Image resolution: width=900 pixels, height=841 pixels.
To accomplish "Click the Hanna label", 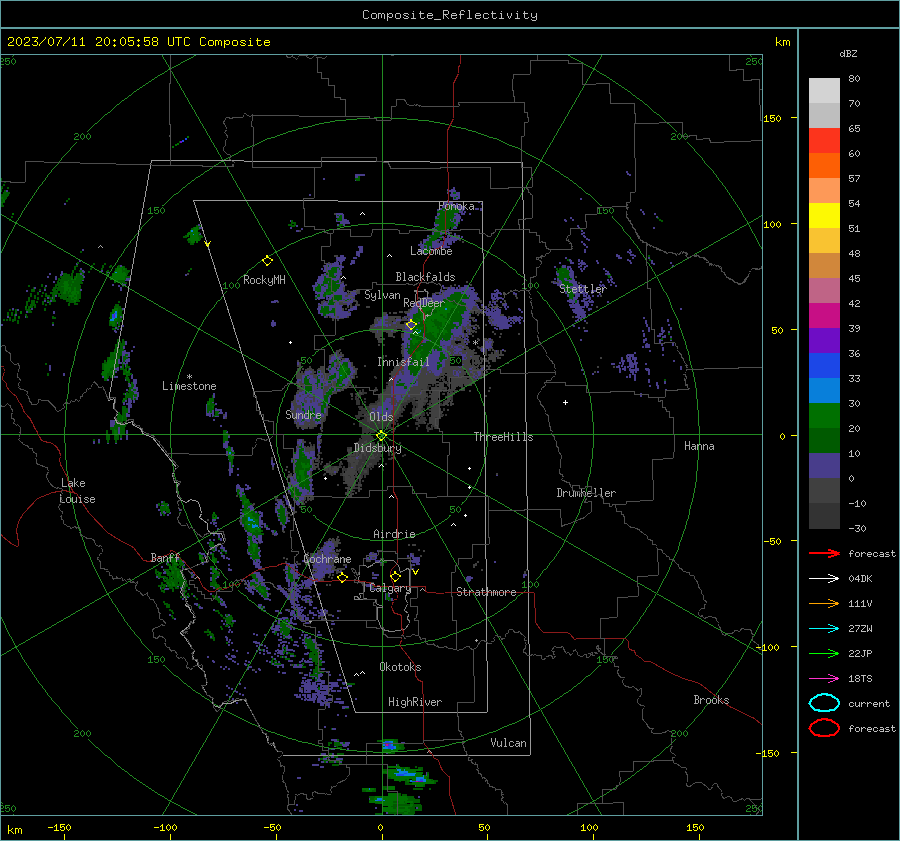I will click(699, 446).
